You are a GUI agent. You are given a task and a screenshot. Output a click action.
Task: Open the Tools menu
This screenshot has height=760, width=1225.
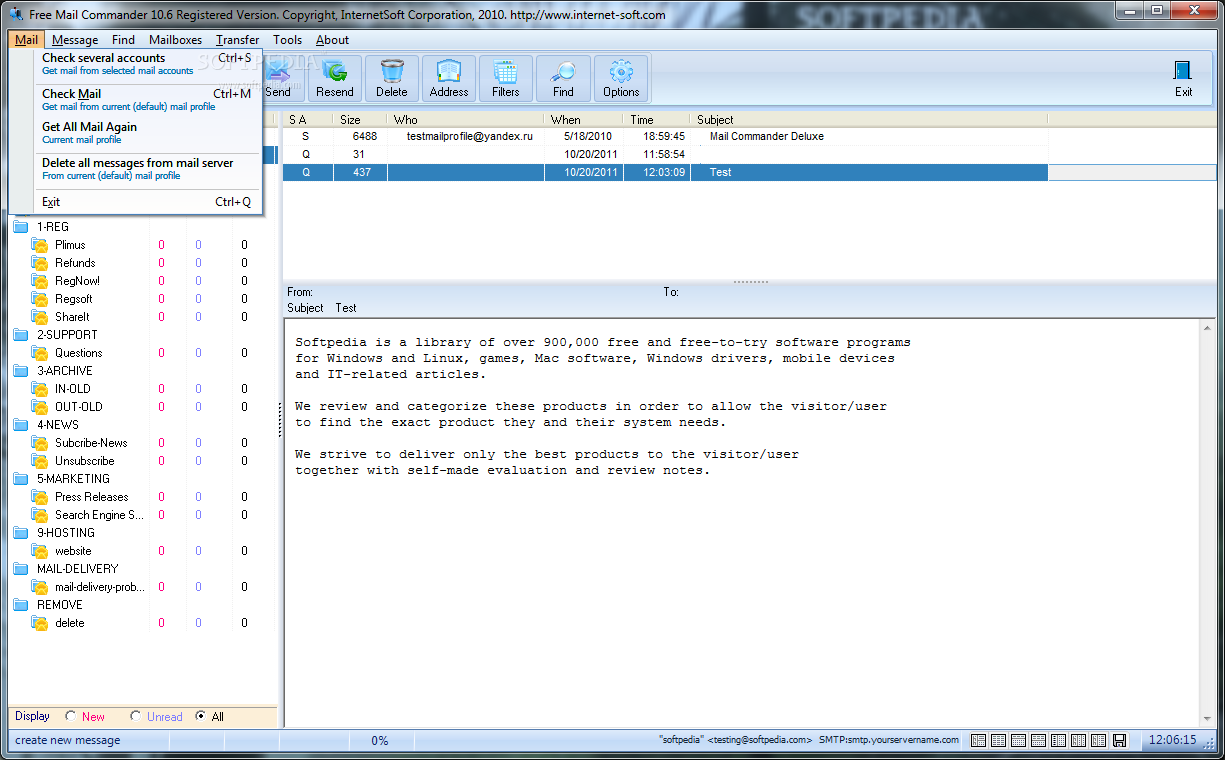(x=287, y=40)
